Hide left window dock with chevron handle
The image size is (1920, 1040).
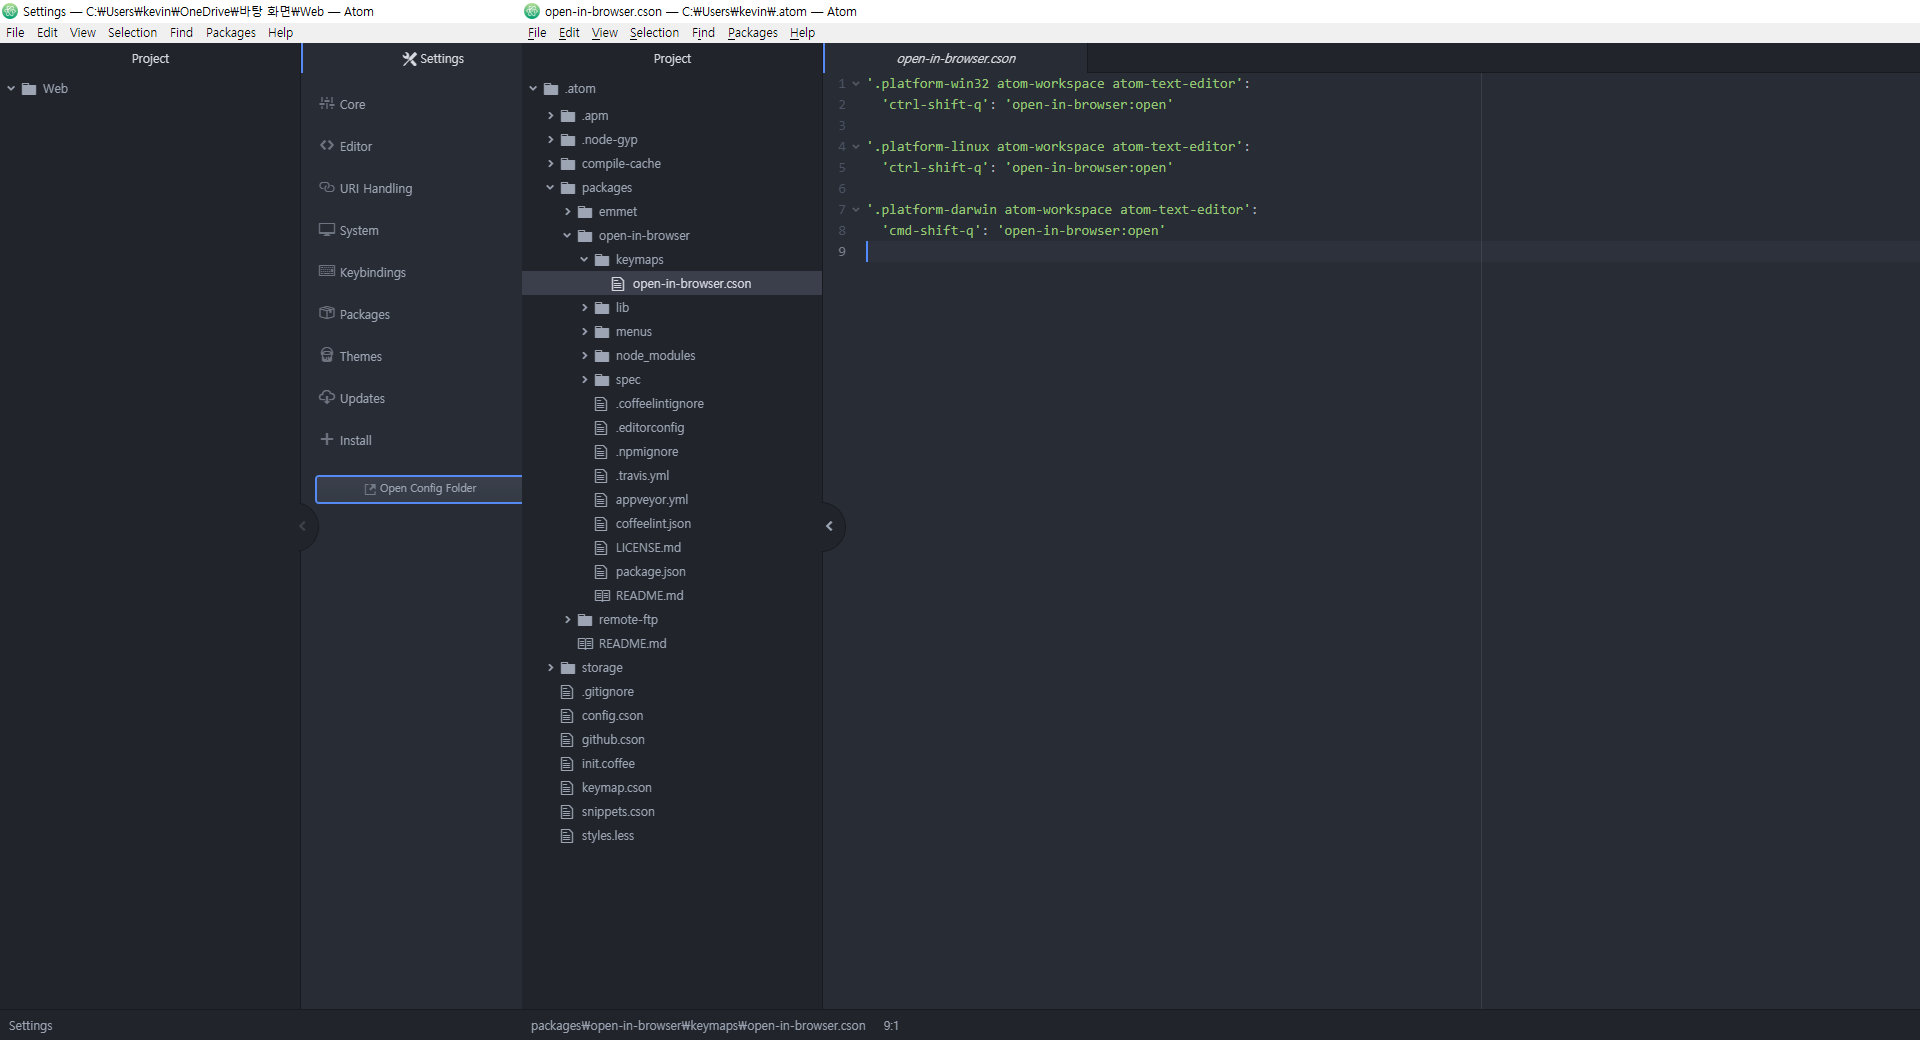304,526
